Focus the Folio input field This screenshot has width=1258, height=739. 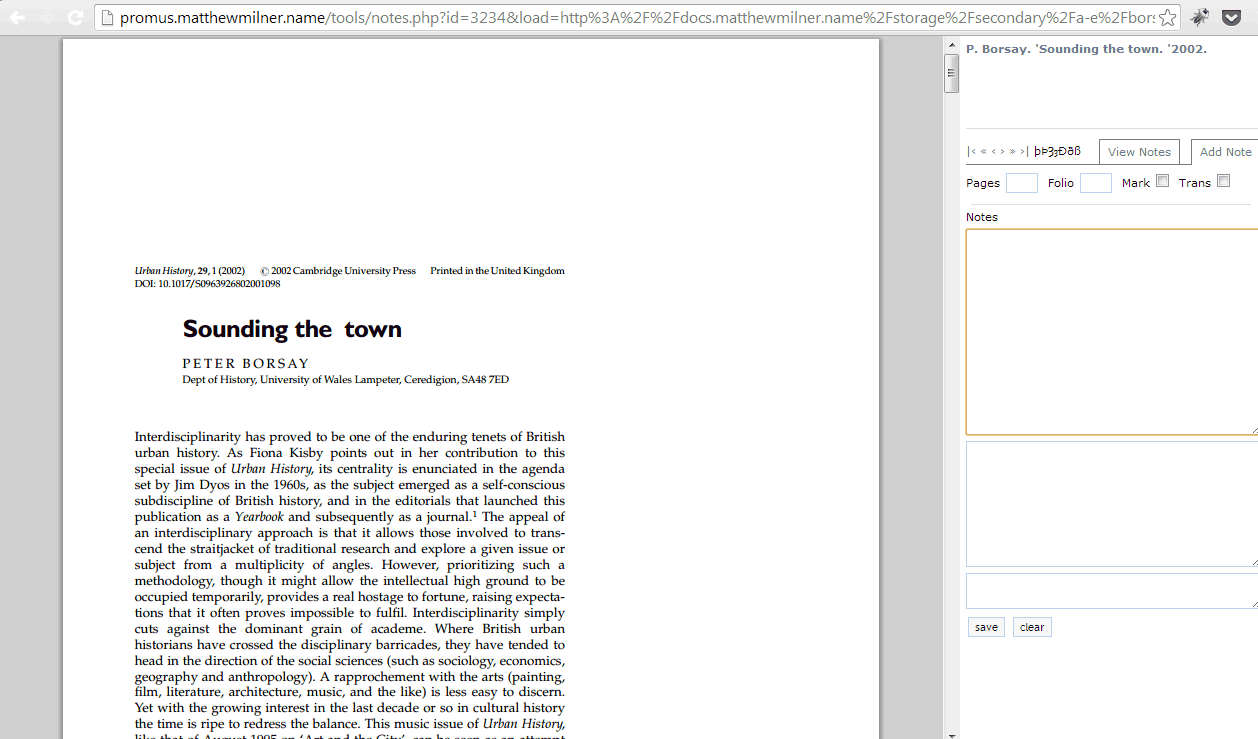click(x=1096, y=183)
